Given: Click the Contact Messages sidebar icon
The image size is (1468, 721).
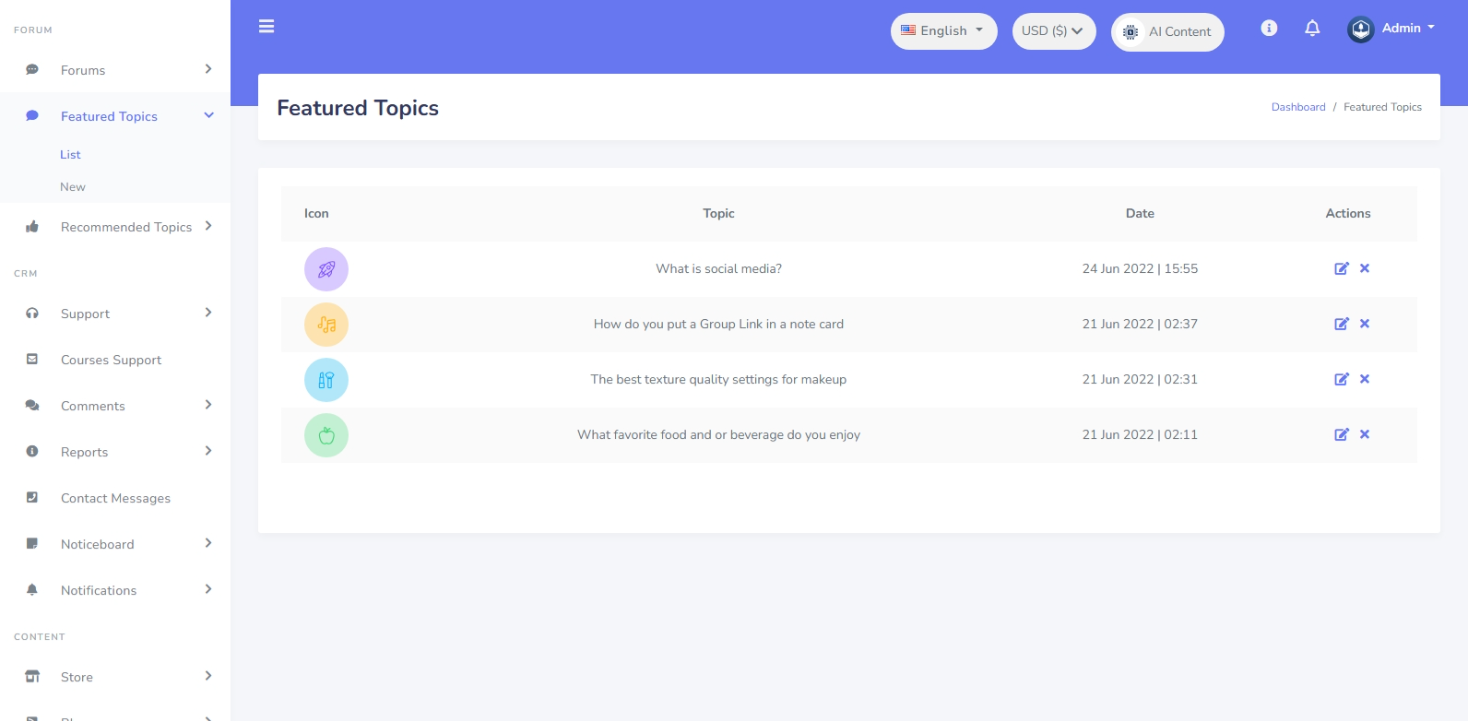Looking at the screenshot, I should [x=32, y=497].
